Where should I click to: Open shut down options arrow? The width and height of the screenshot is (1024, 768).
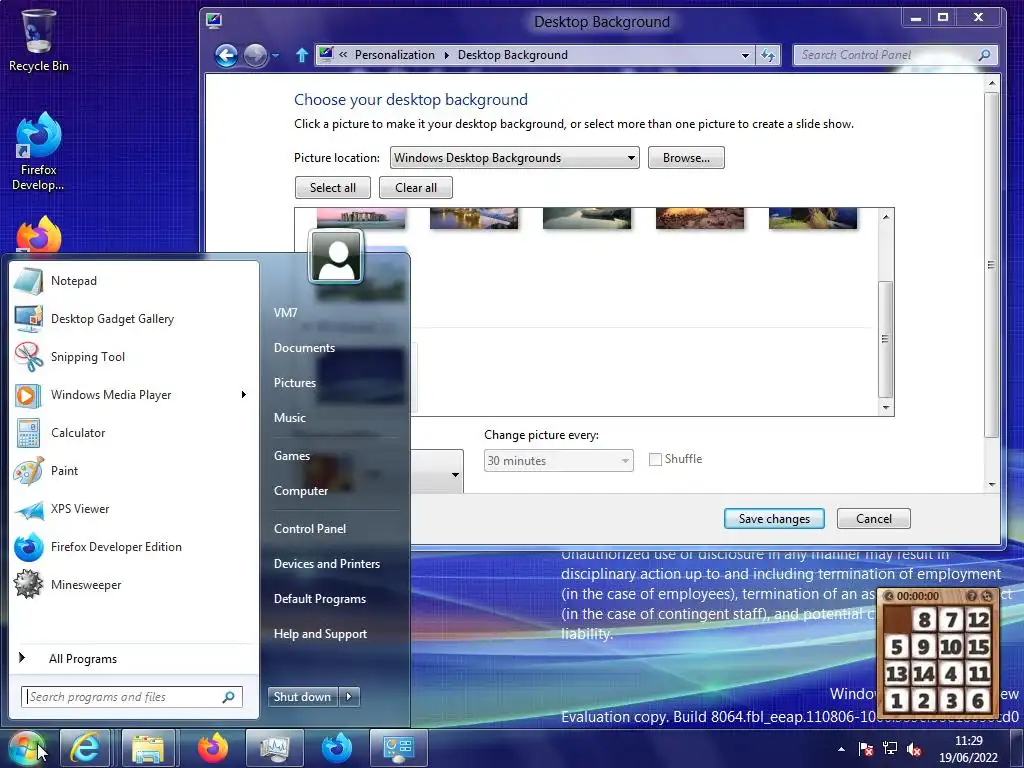coord(349,697)
